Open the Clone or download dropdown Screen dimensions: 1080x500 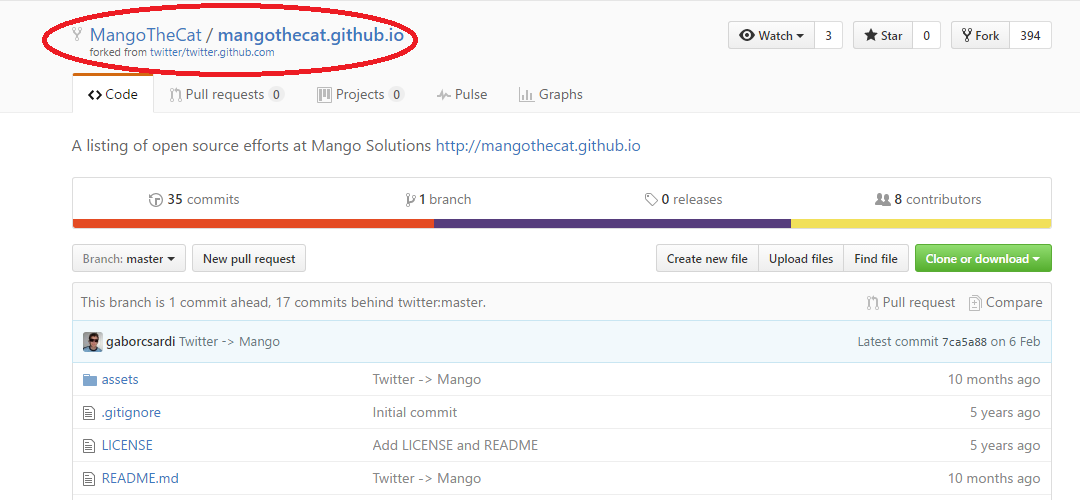click(983, 259)
